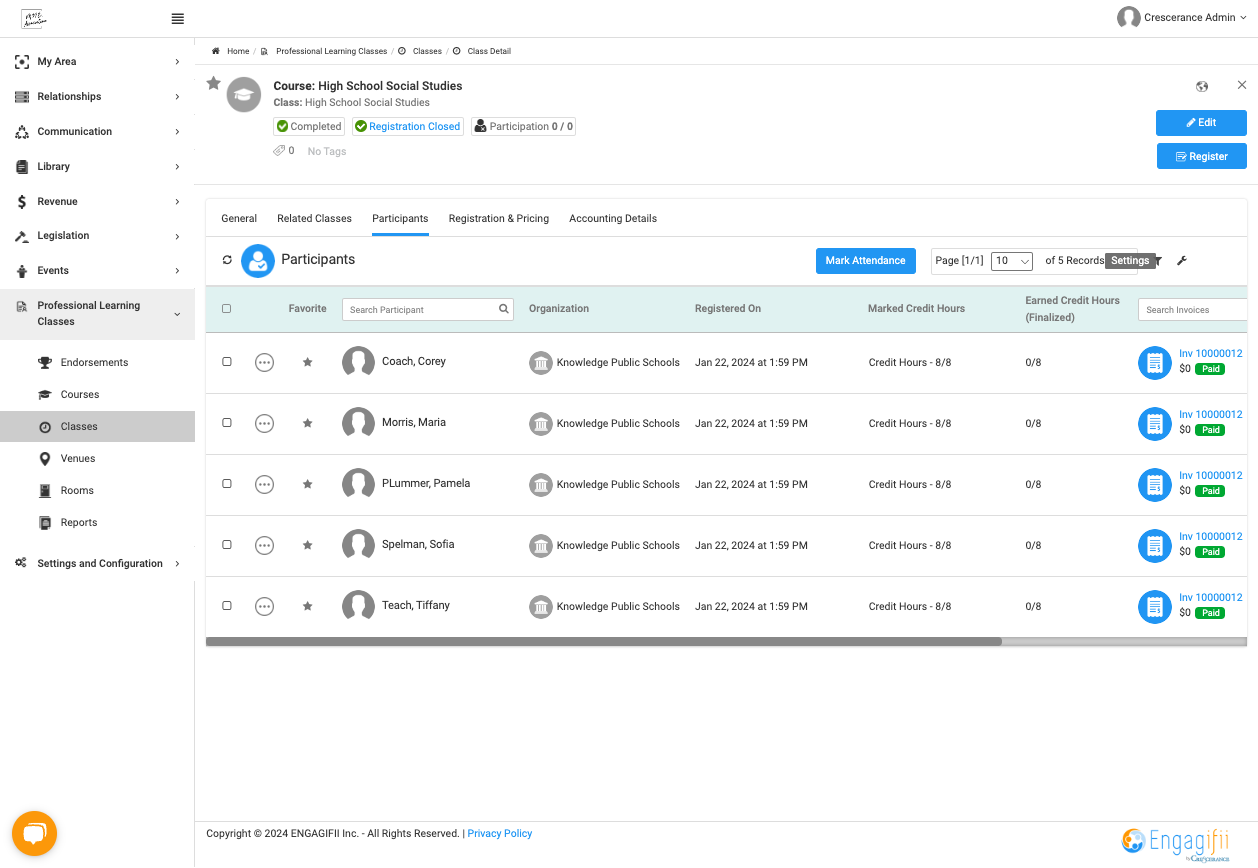Open the wrench tools icon in the Participants toolbar

(x=1182, y=261)
